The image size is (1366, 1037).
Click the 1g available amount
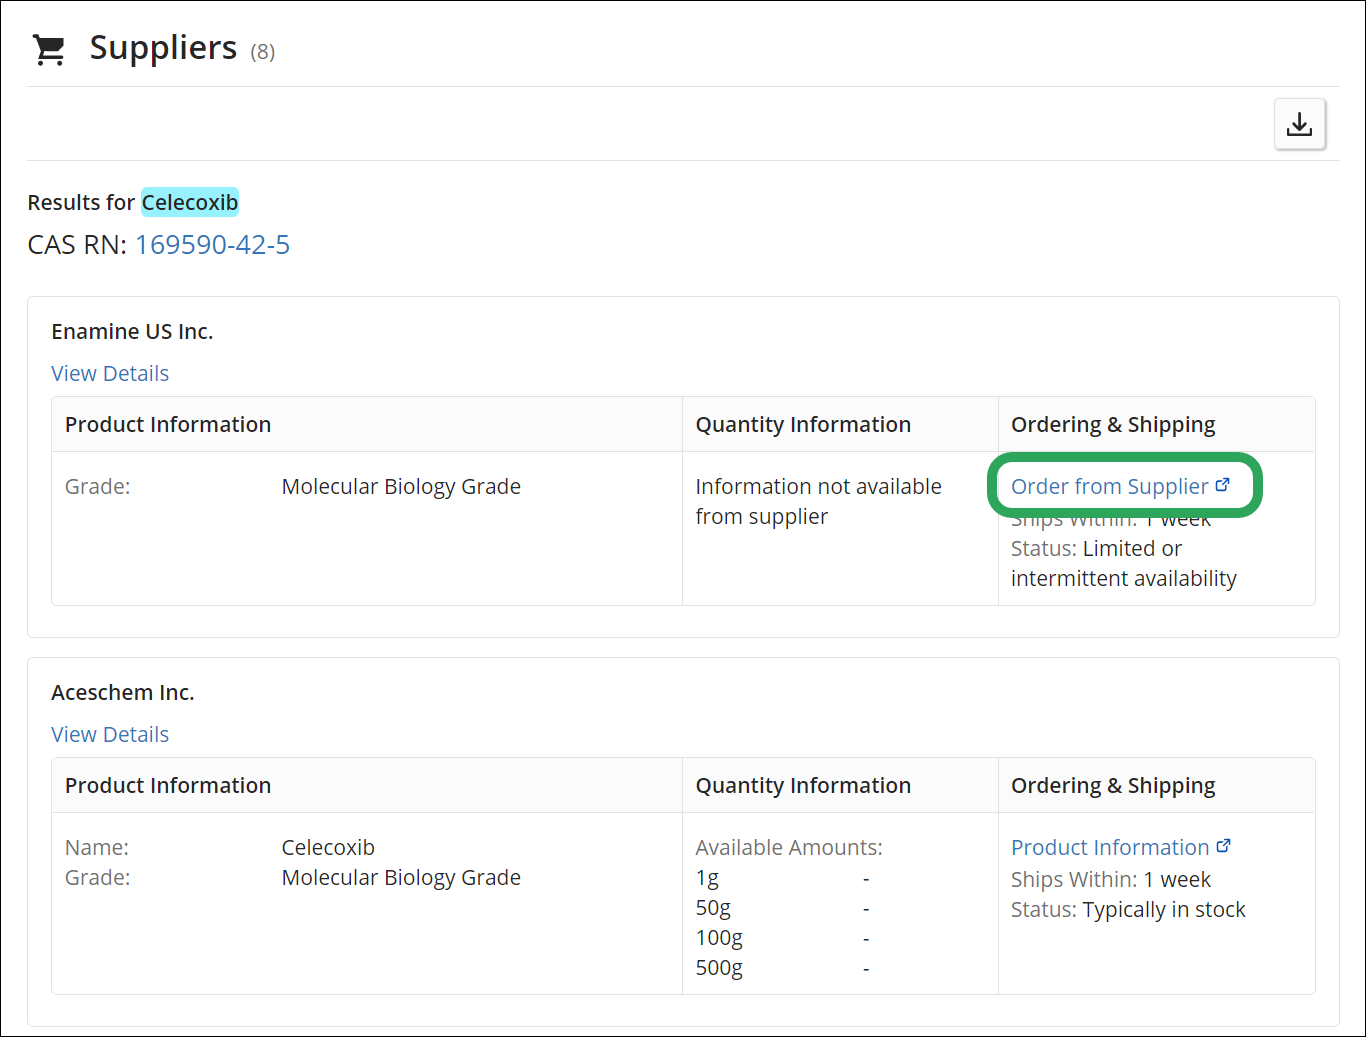pyautogui.click(x=707, y=878)
